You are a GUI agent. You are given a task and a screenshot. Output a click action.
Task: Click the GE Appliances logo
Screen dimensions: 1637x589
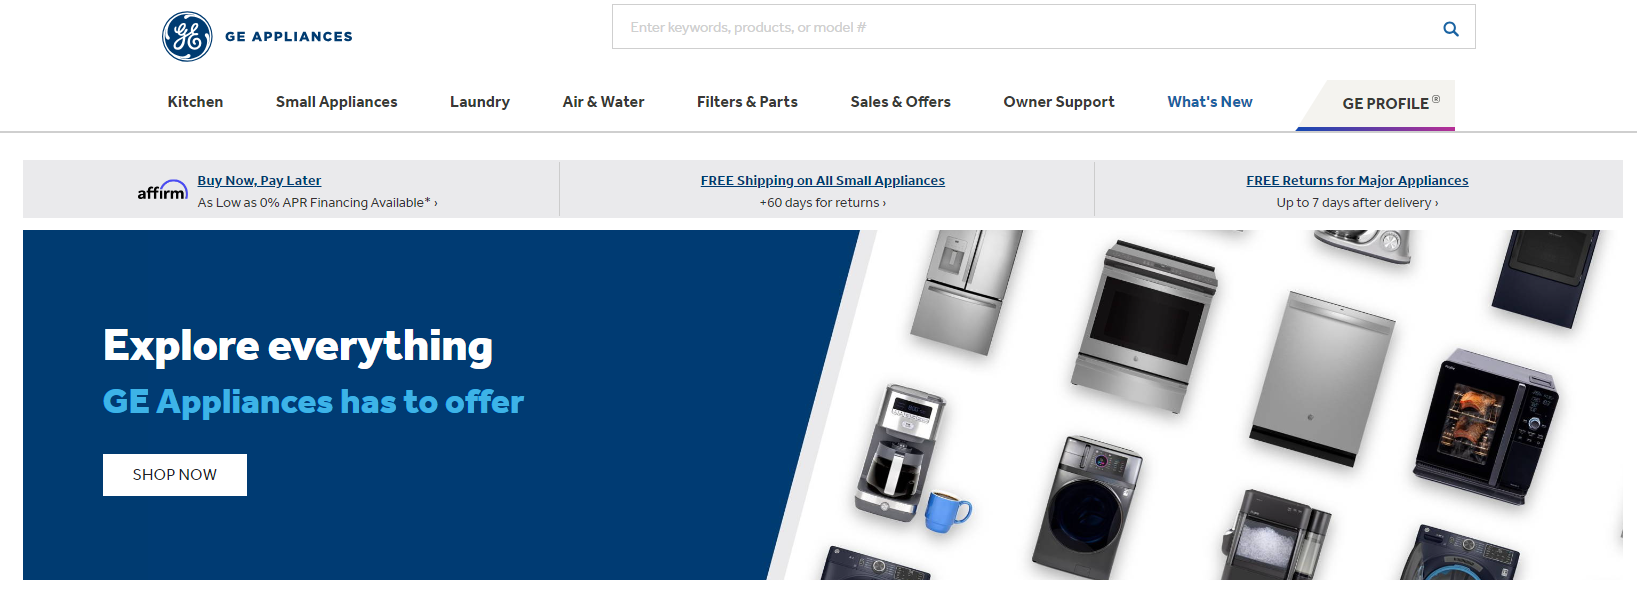click(257, 37)
